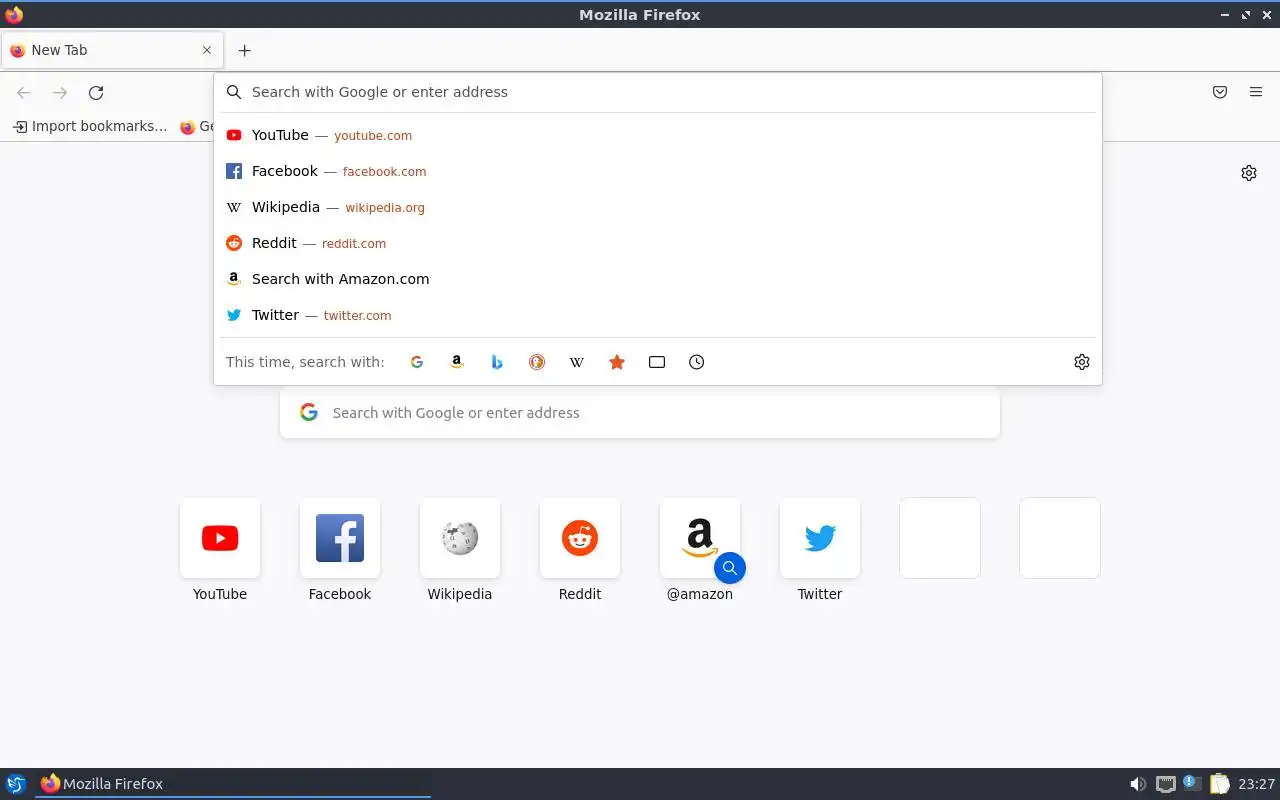Image resolution: width=1280 pixels, height=800 pixels.
Task: Select Twitter suggestion in address dropdown
Action: 658,315
